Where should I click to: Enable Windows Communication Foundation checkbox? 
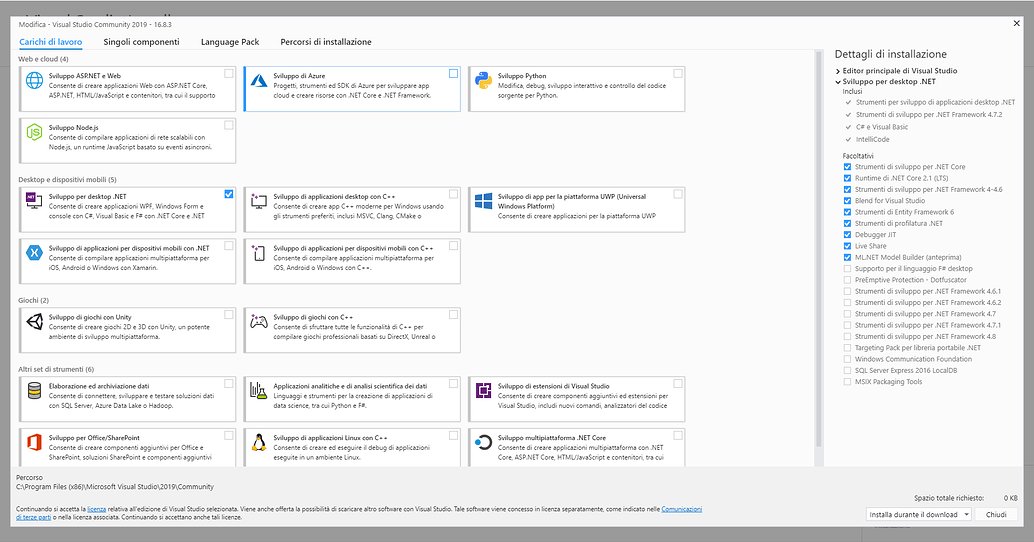pyautogui.click(x=848, y=359)
